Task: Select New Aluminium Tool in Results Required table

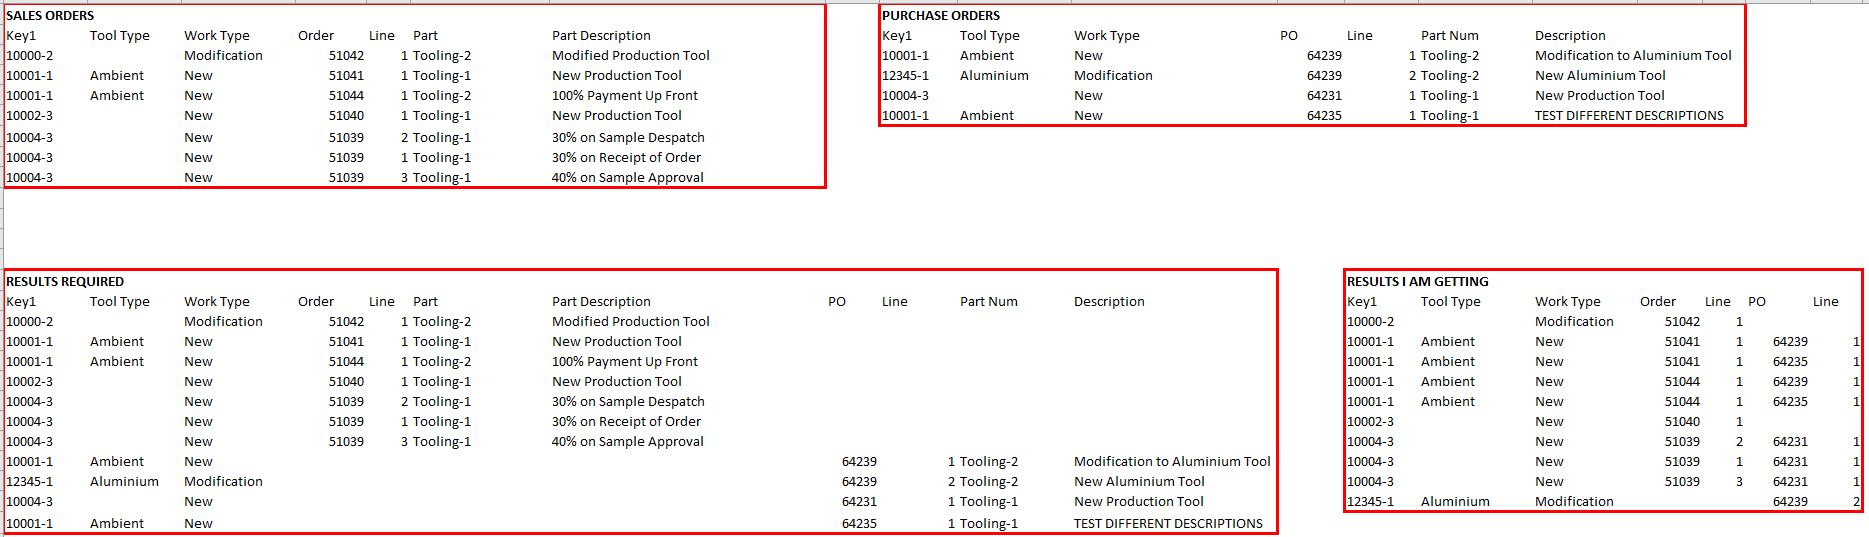Action: point(1139,482)
